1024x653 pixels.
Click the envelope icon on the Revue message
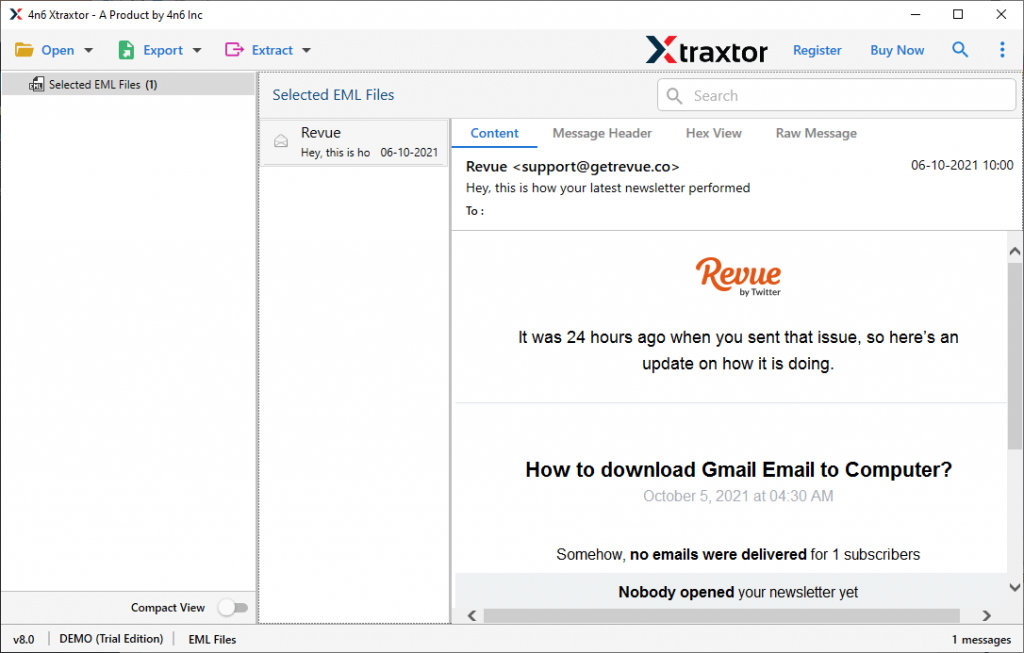click(283, 139)
